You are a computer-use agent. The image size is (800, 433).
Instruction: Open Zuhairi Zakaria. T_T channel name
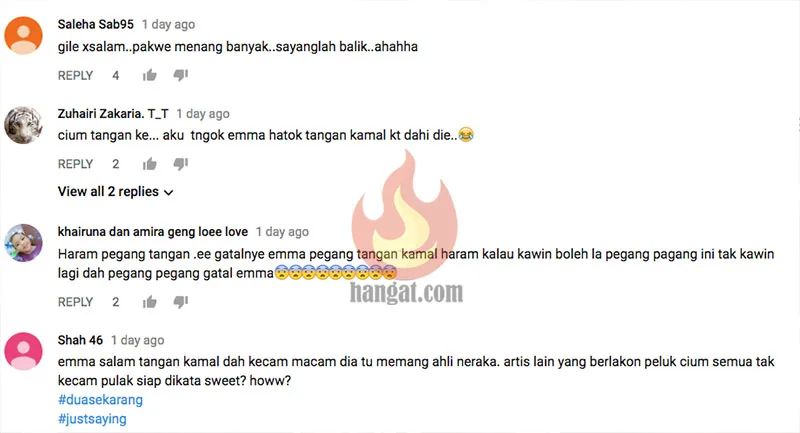pos(113,114)
